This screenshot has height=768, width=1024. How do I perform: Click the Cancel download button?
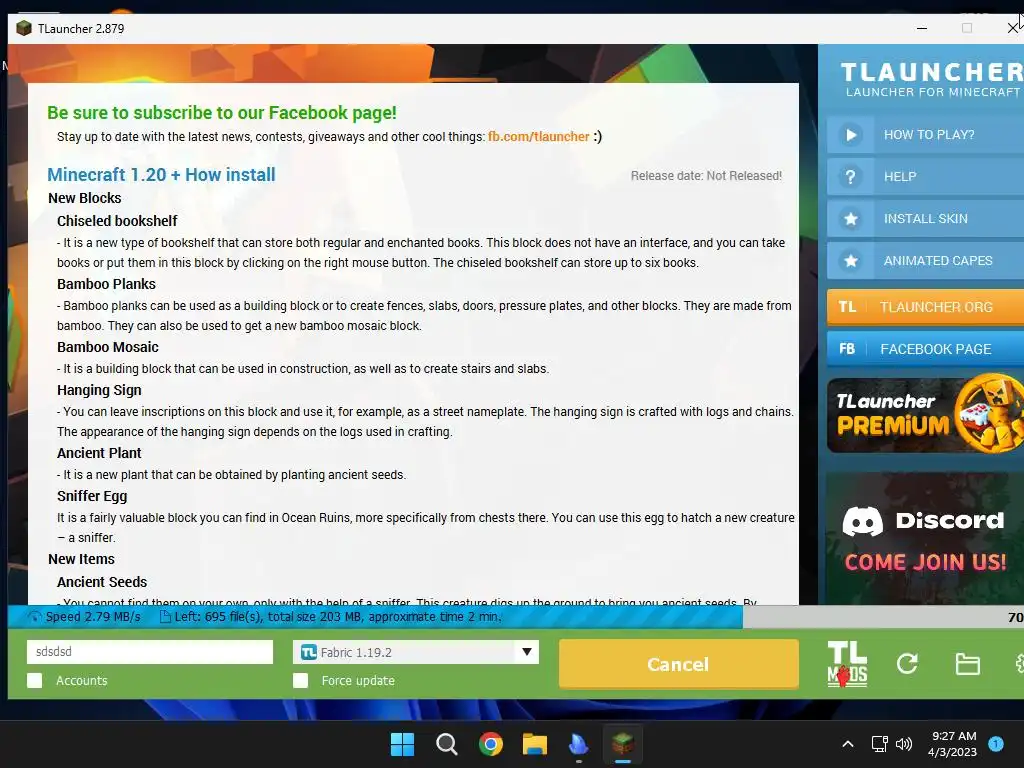(678, 664)
